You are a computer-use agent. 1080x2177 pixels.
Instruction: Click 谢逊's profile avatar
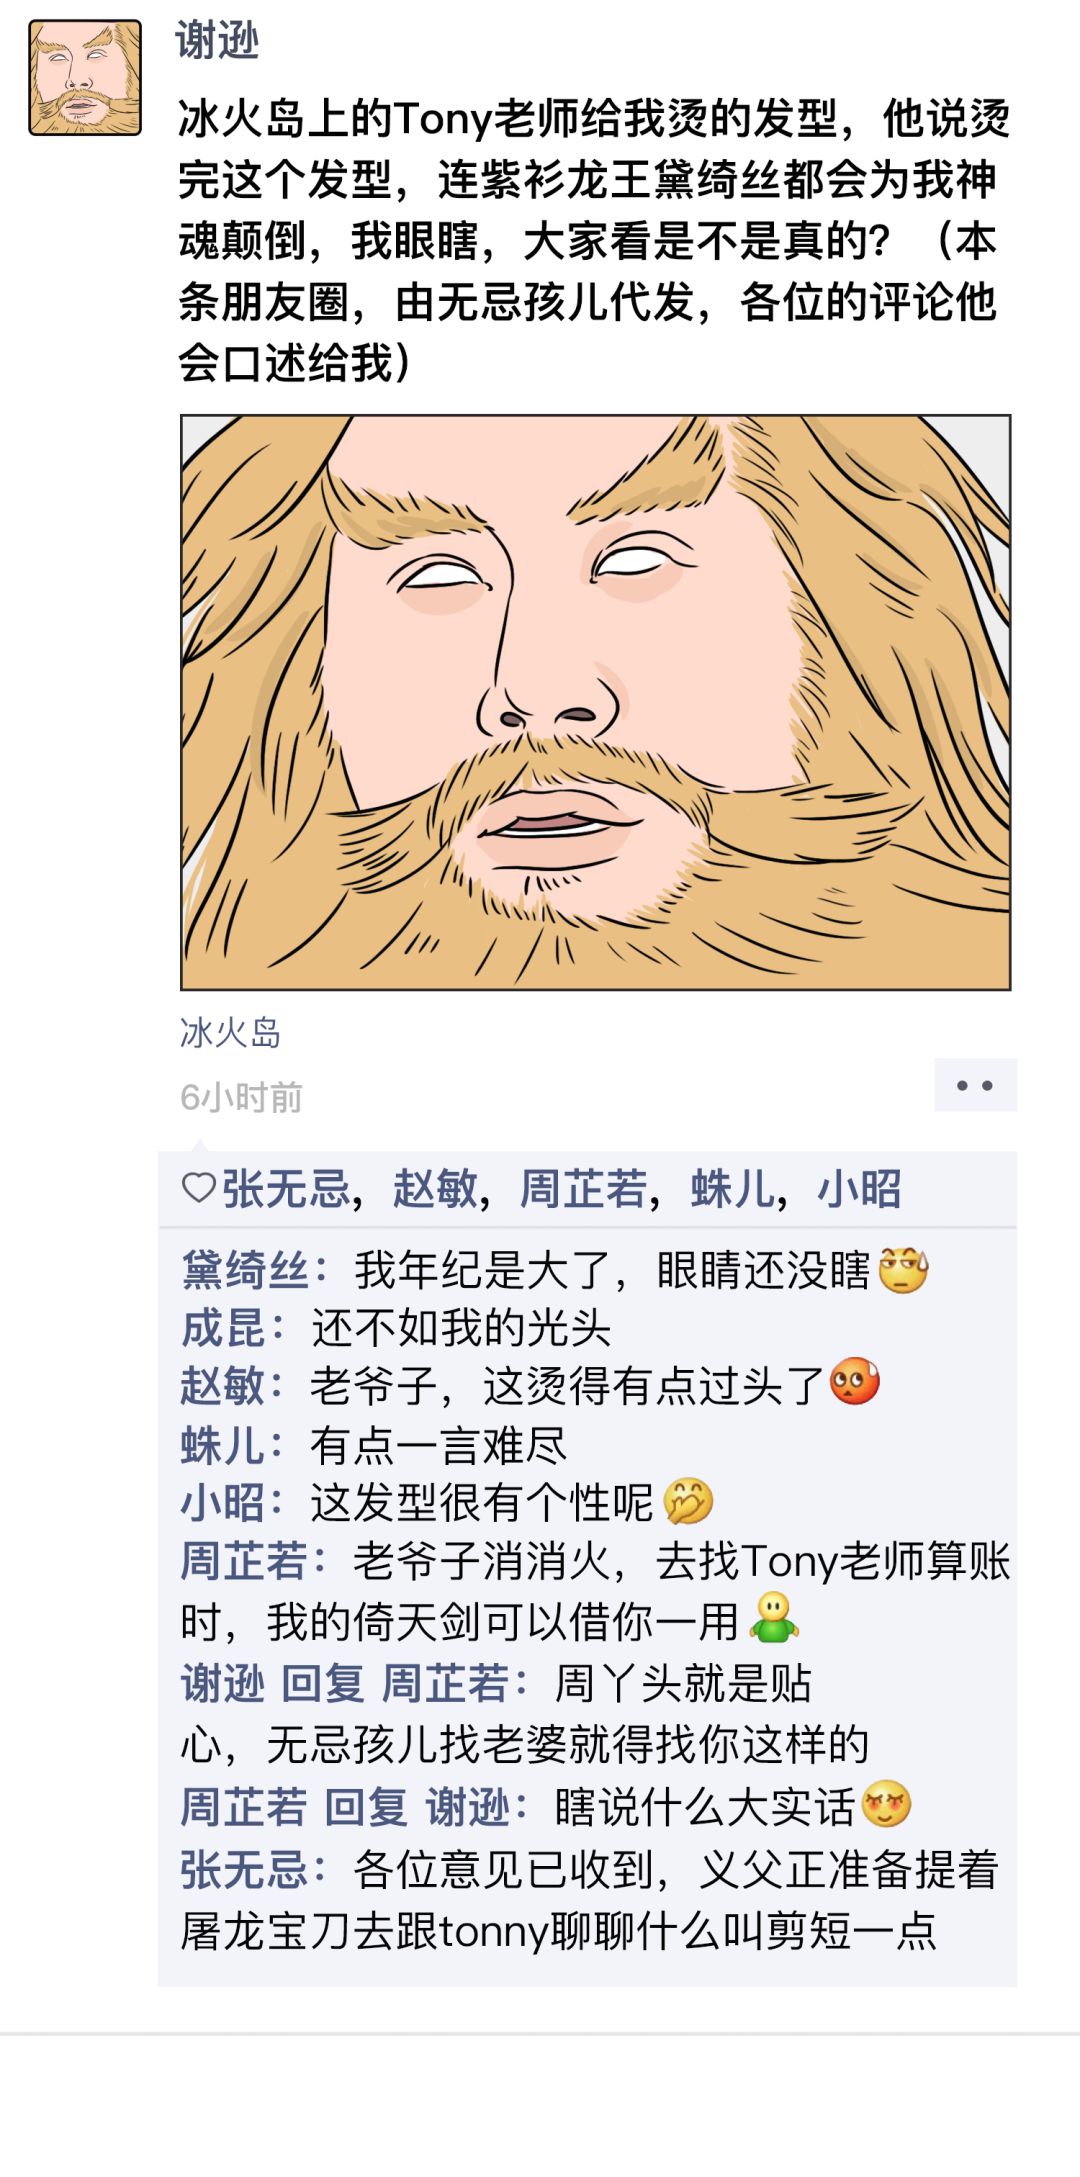[x=85, y=78]
